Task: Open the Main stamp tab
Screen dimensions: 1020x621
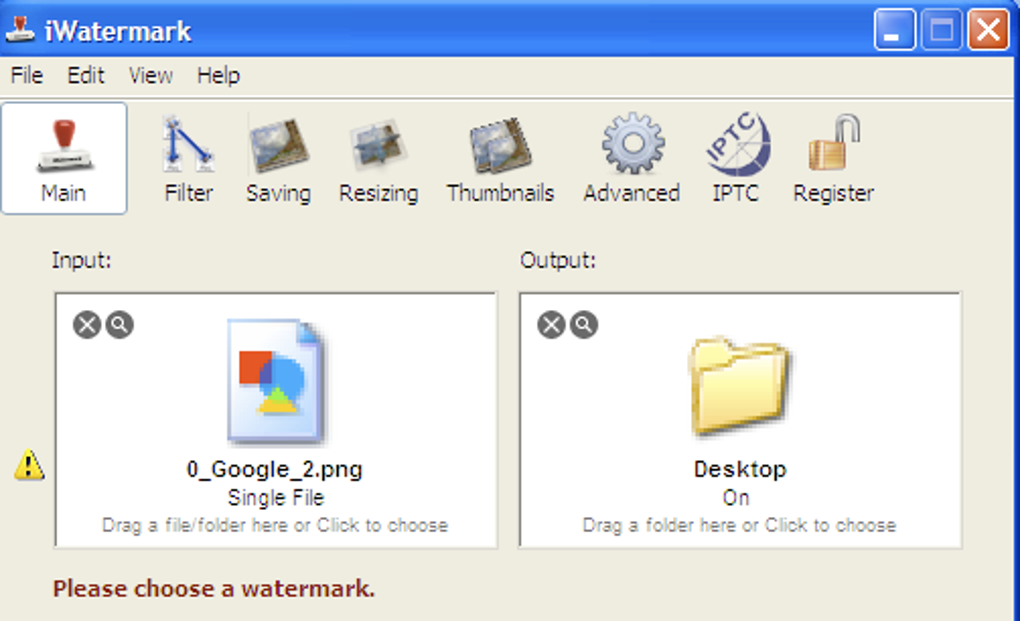Action: 64,158
